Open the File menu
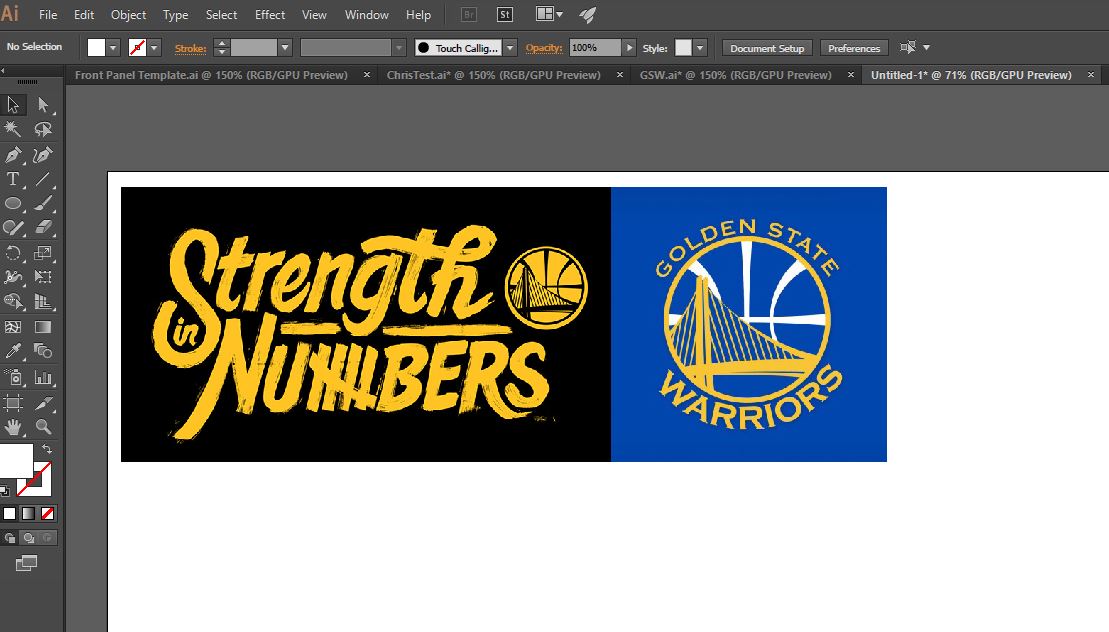The height and width of the screenshot is (632, 1109). pos(48,15)
